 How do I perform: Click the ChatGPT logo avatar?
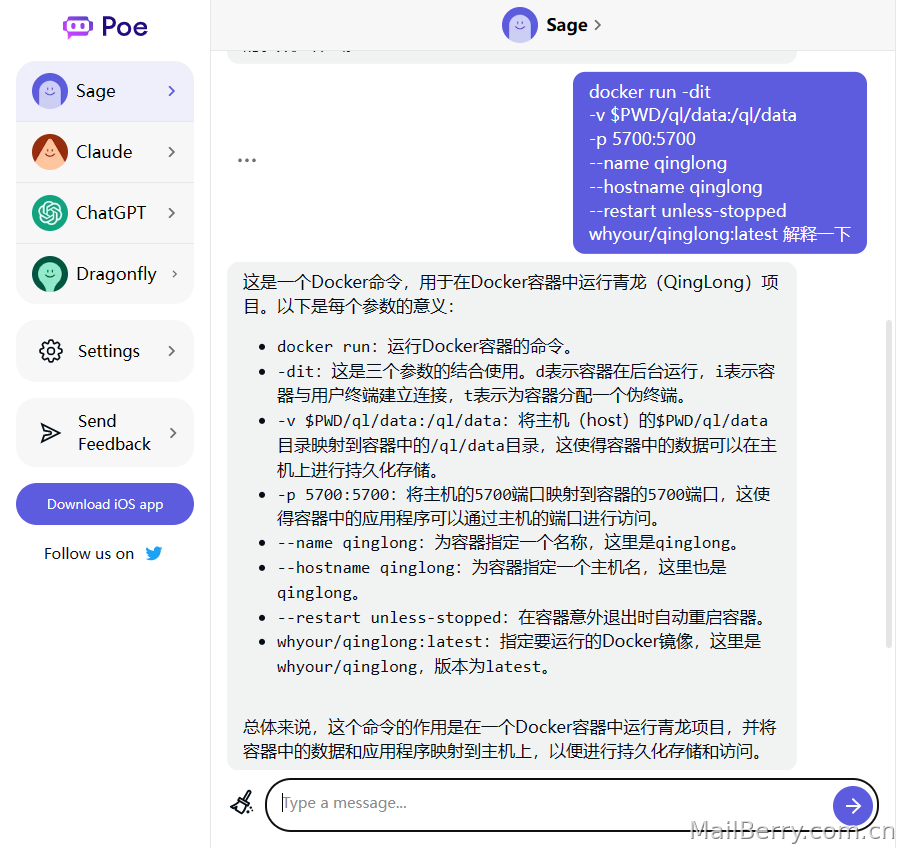point(50,213)
